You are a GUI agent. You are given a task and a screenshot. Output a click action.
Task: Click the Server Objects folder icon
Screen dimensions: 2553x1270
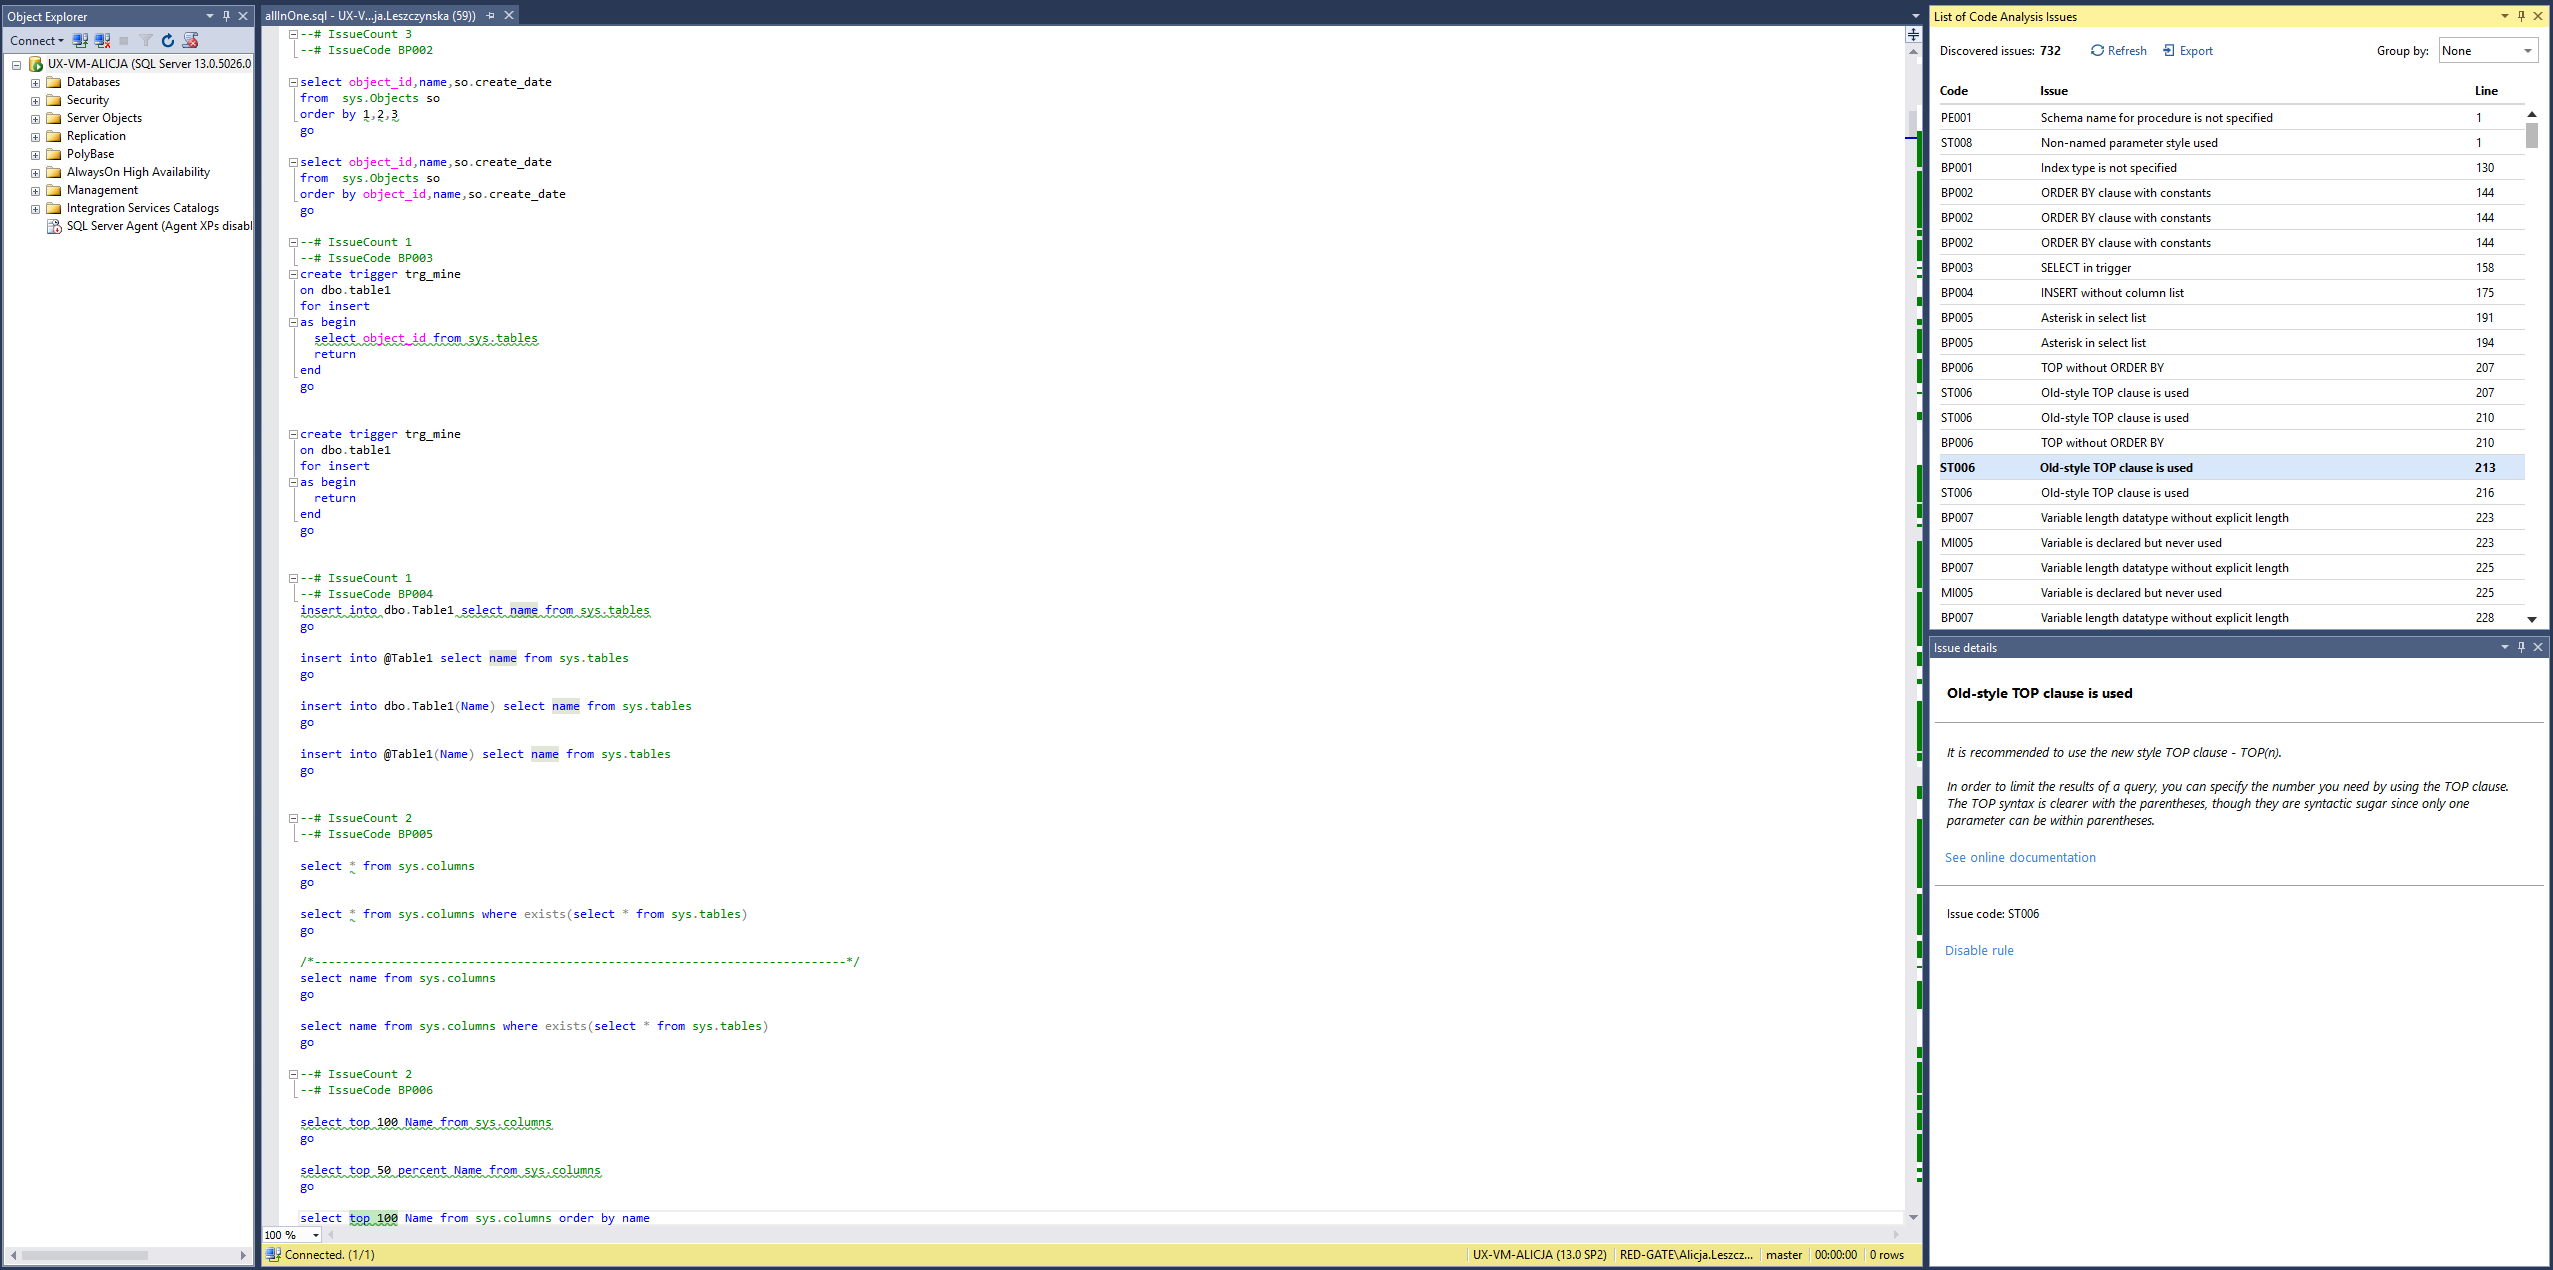click(x=54, y=118)
